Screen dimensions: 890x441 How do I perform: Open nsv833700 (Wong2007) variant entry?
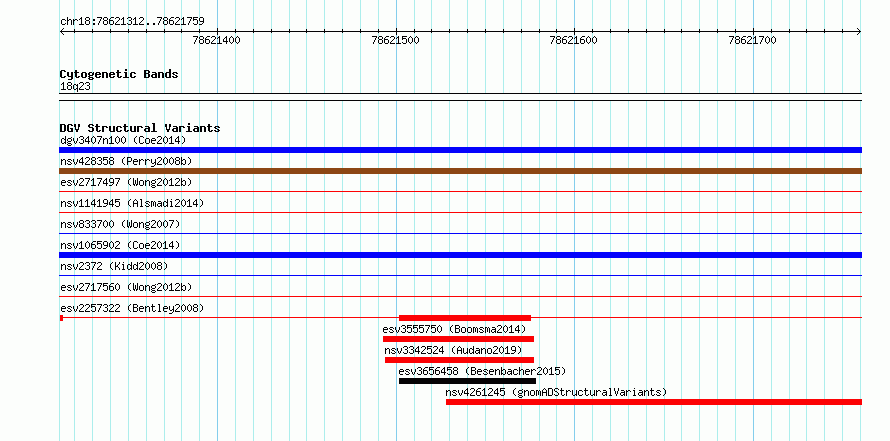(120, 224)
